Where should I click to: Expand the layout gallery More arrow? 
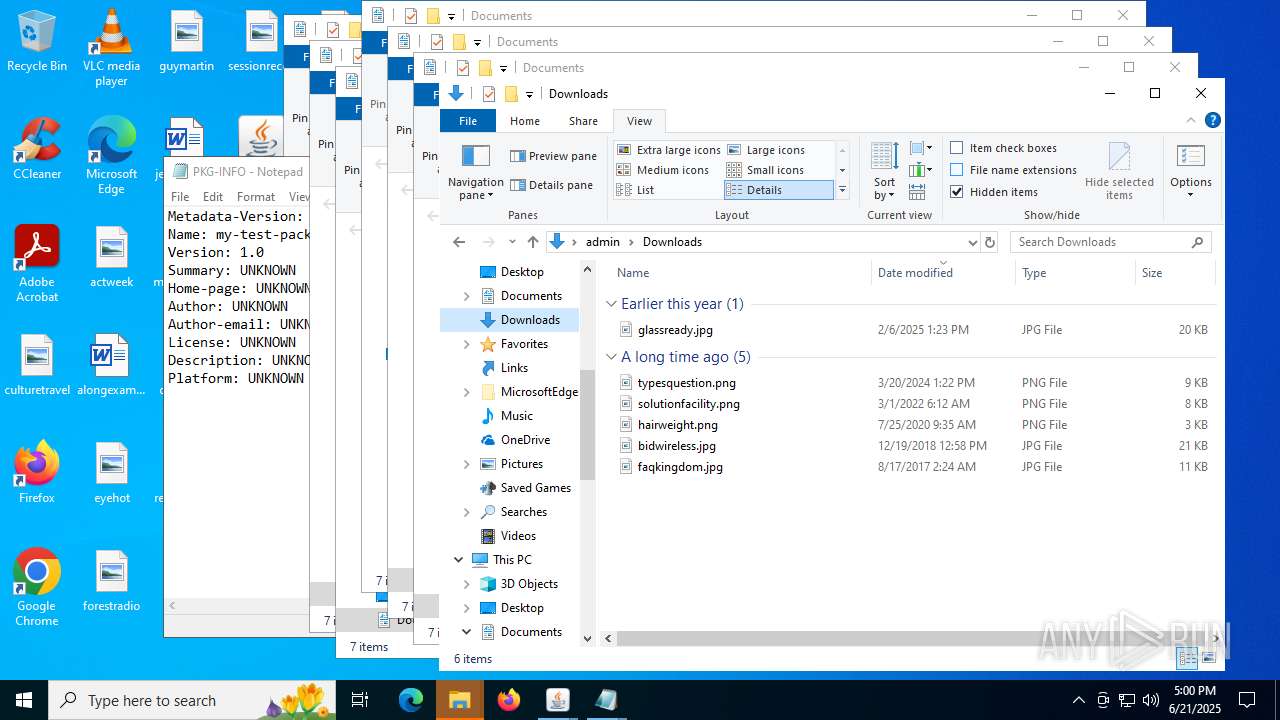pos(842,190)
